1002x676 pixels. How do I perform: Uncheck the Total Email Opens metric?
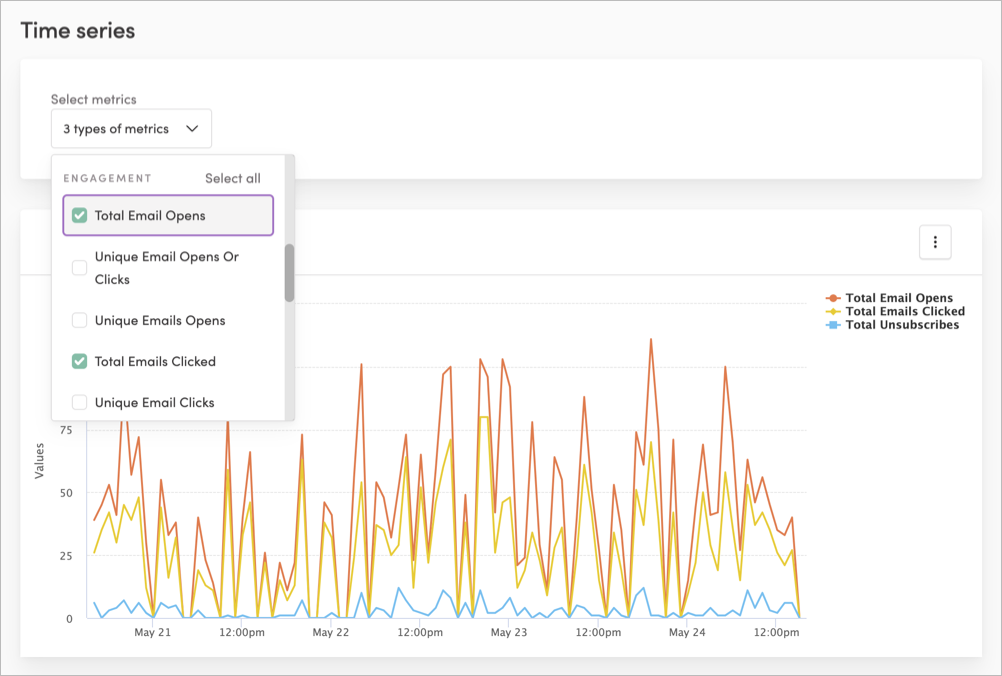78,214
